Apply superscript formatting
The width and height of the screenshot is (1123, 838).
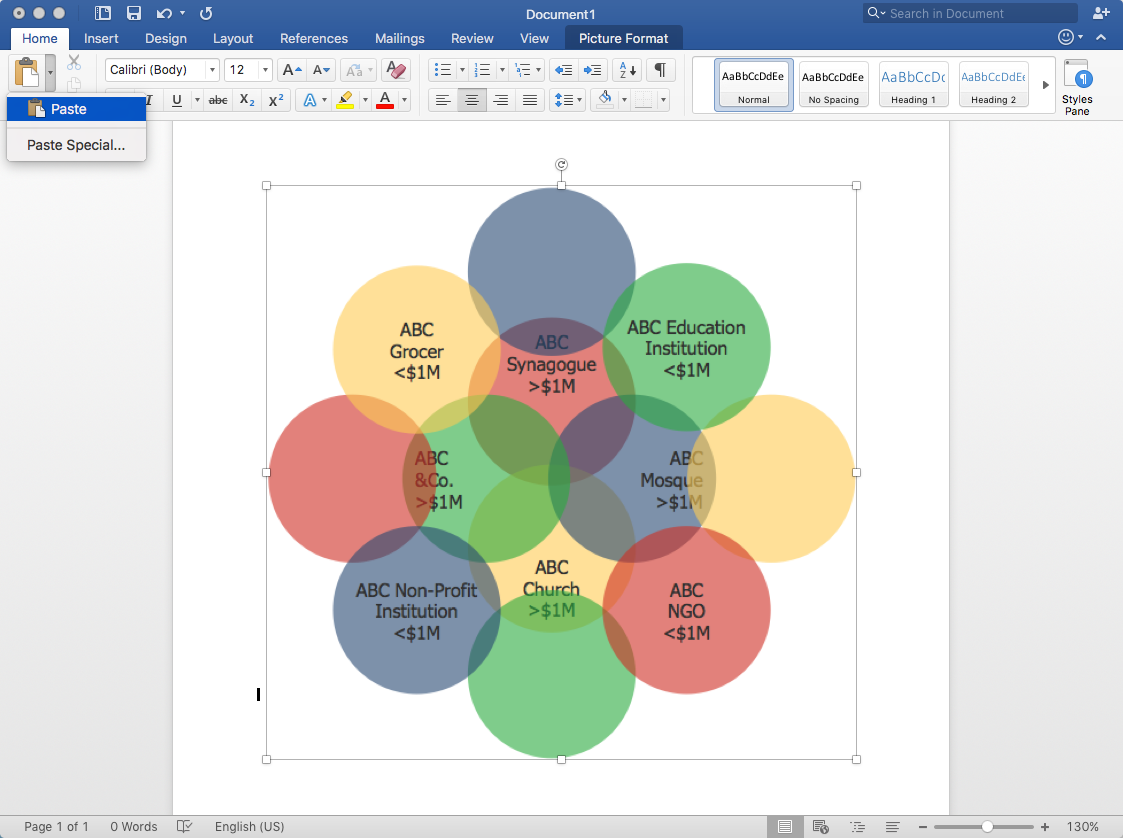pyautogui.click(x=277, y=99)
